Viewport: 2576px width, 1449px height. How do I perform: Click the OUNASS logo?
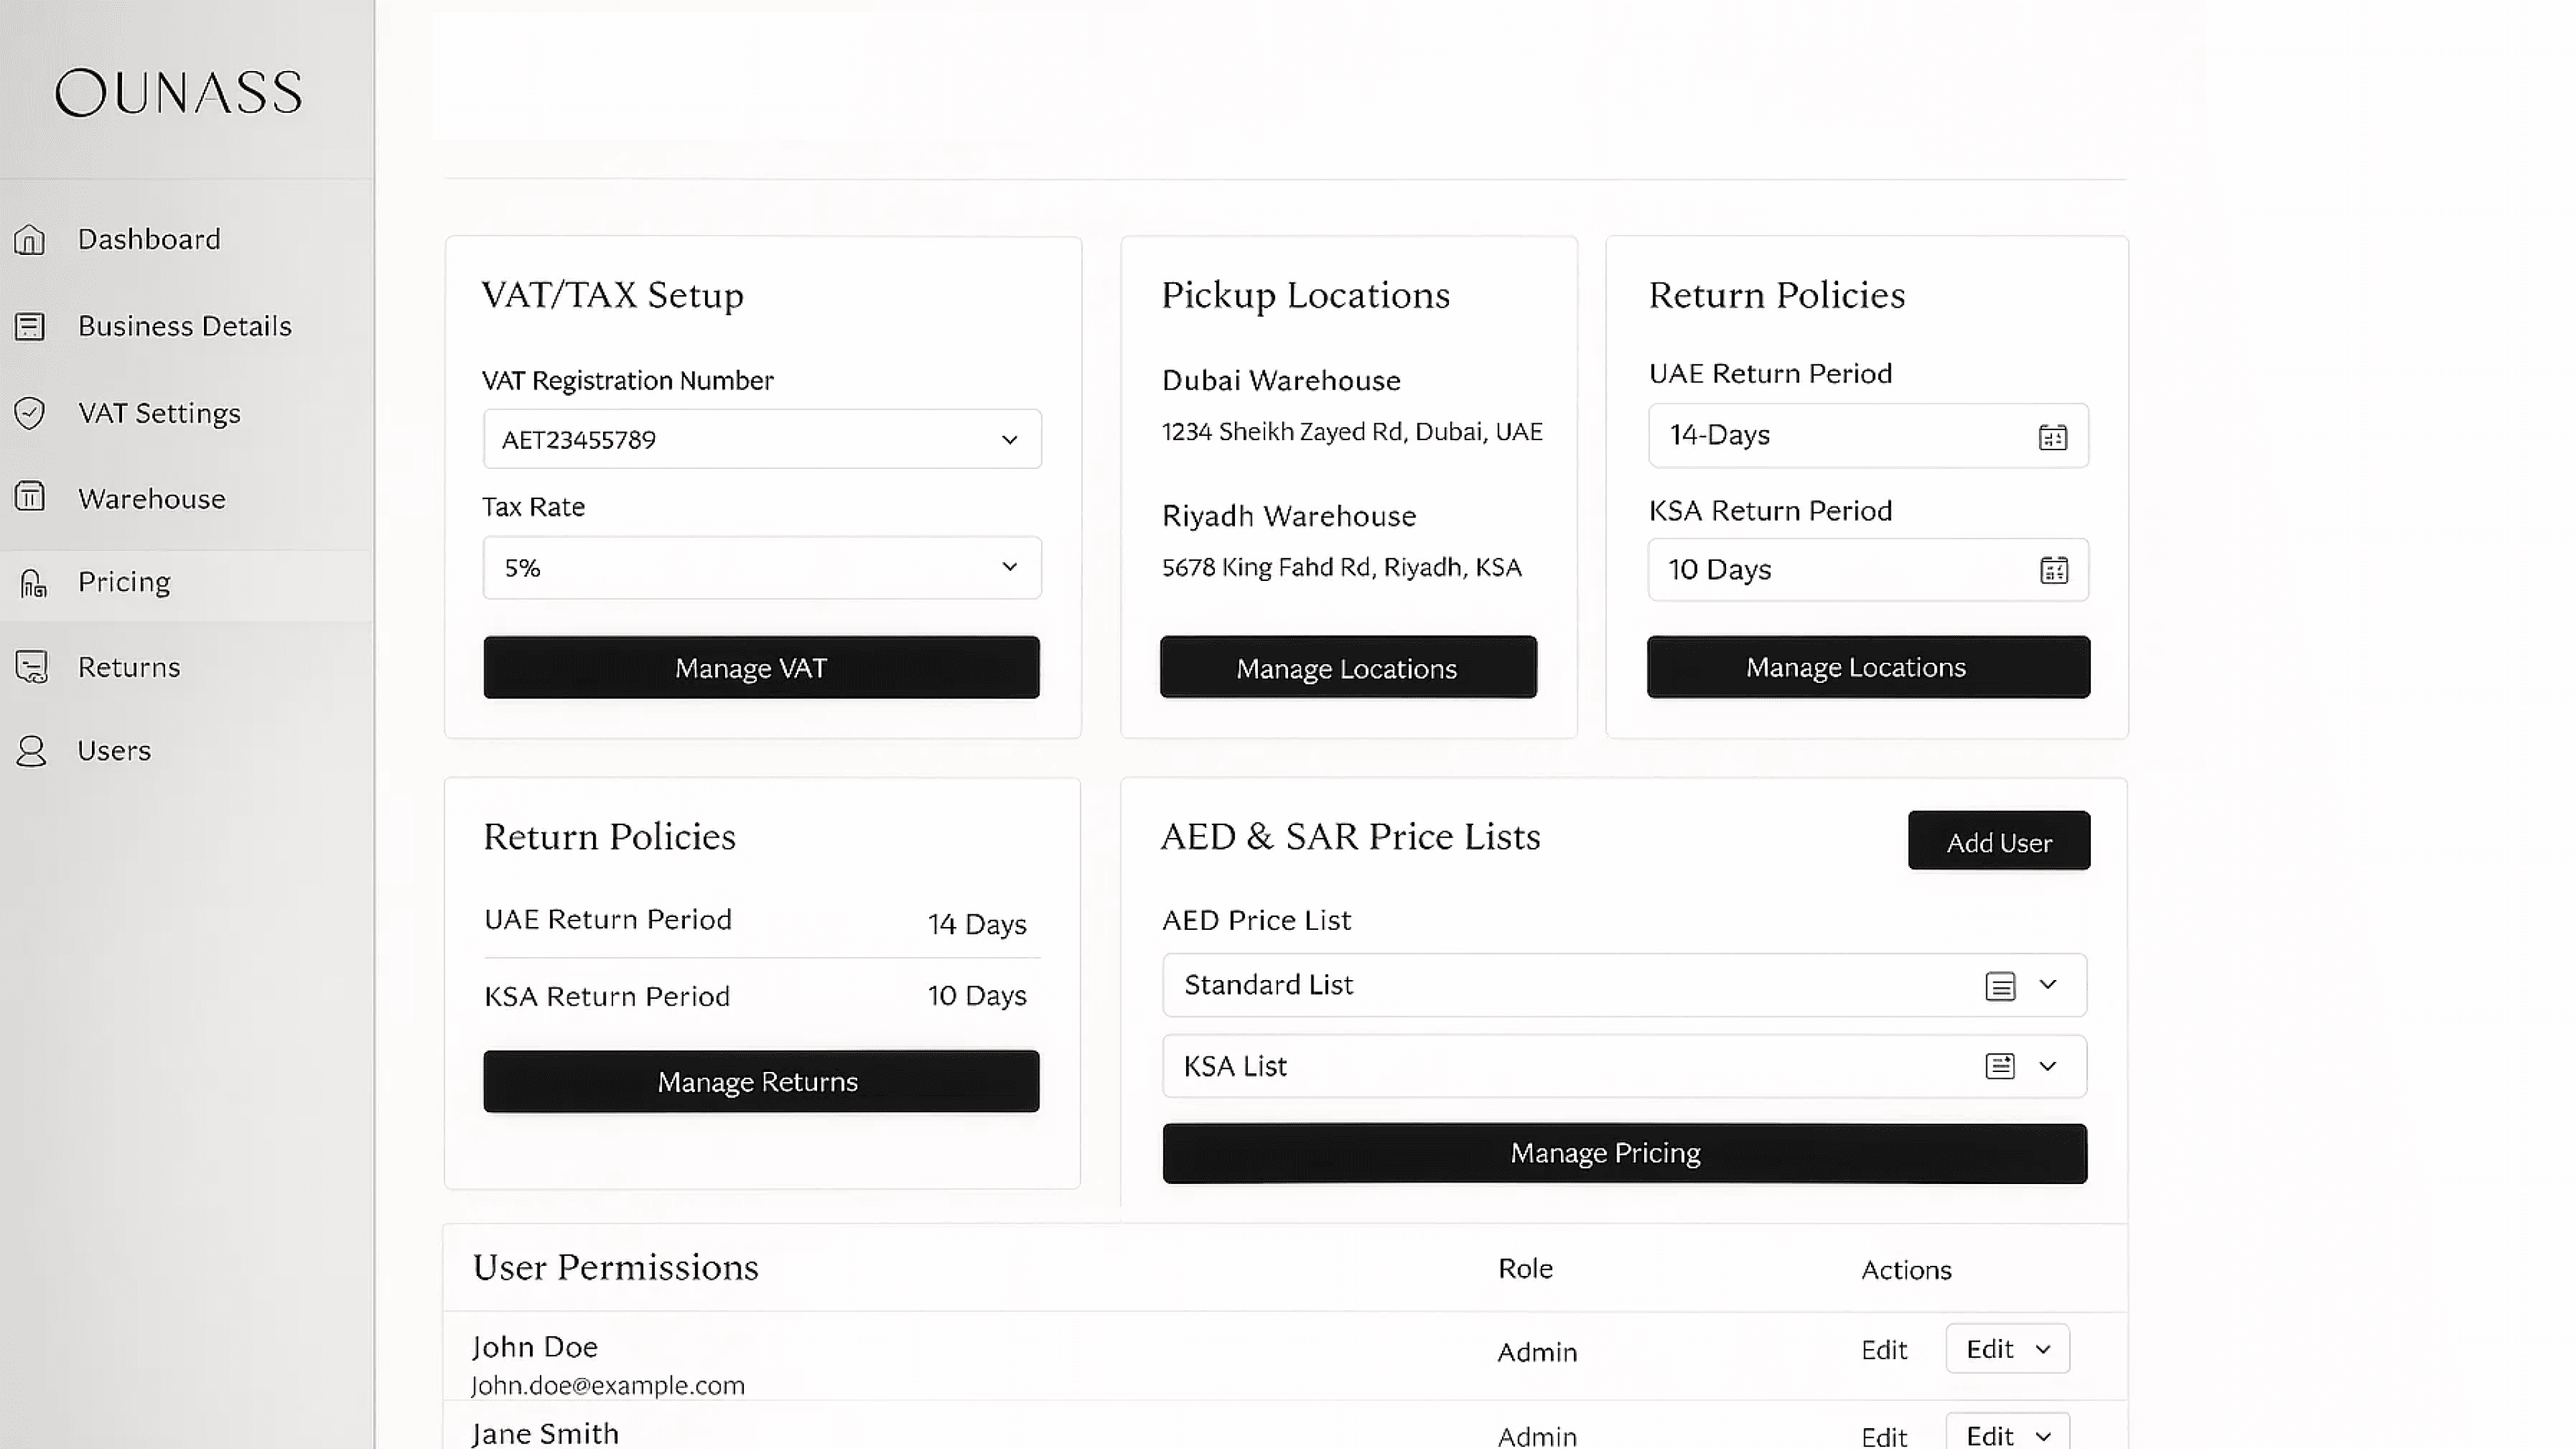(x=179, y=93)
